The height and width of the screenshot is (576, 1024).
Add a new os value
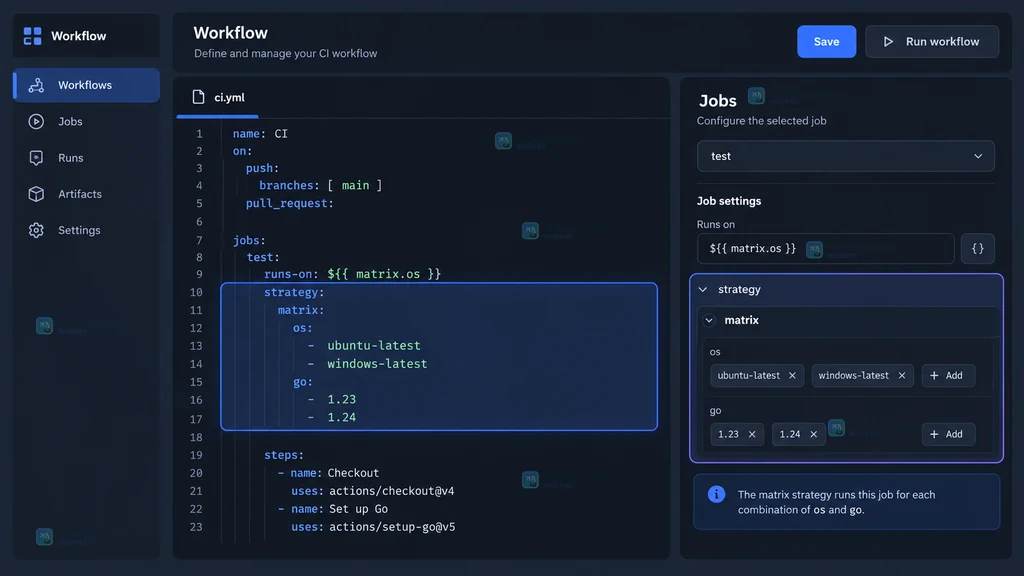coord(948,376)
